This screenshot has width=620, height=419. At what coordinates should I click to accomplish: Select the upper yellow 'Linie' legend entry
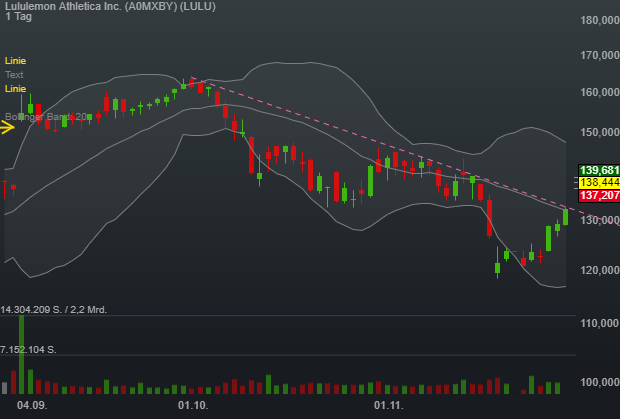[x=15, y=60]
